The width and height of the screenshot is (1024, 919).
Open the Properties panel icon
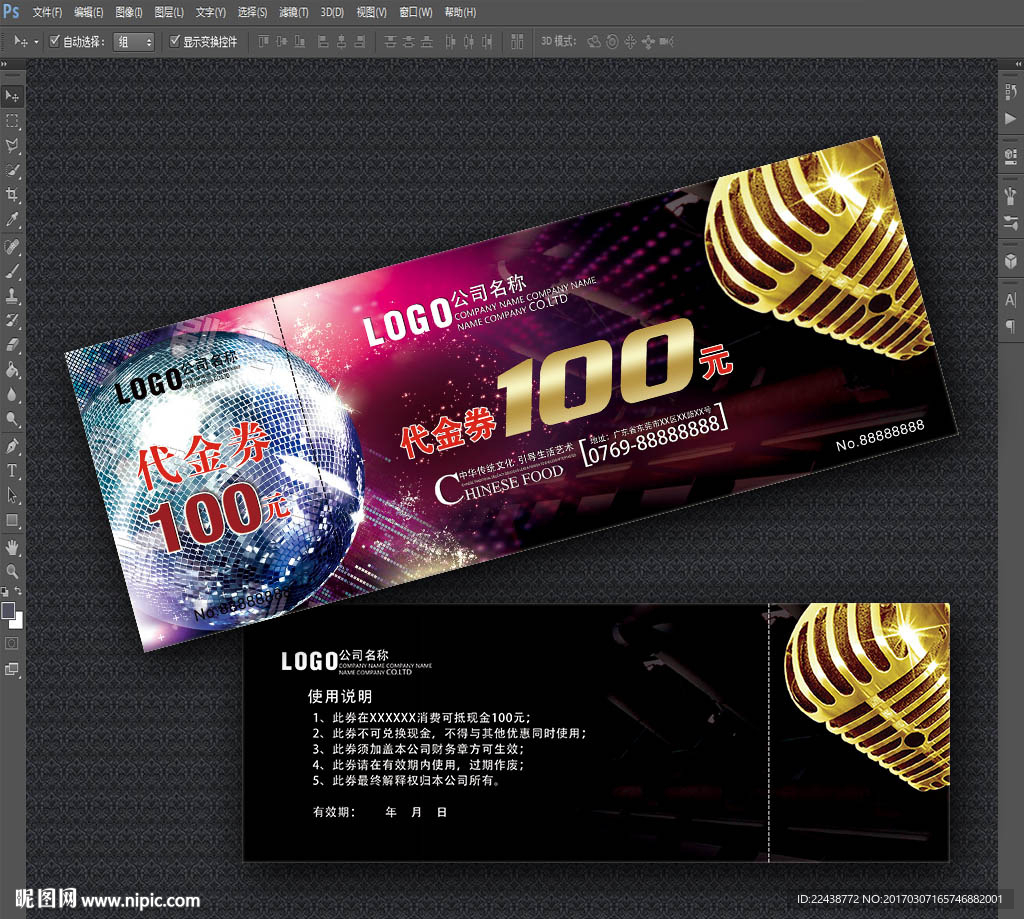click(1011, 156)
